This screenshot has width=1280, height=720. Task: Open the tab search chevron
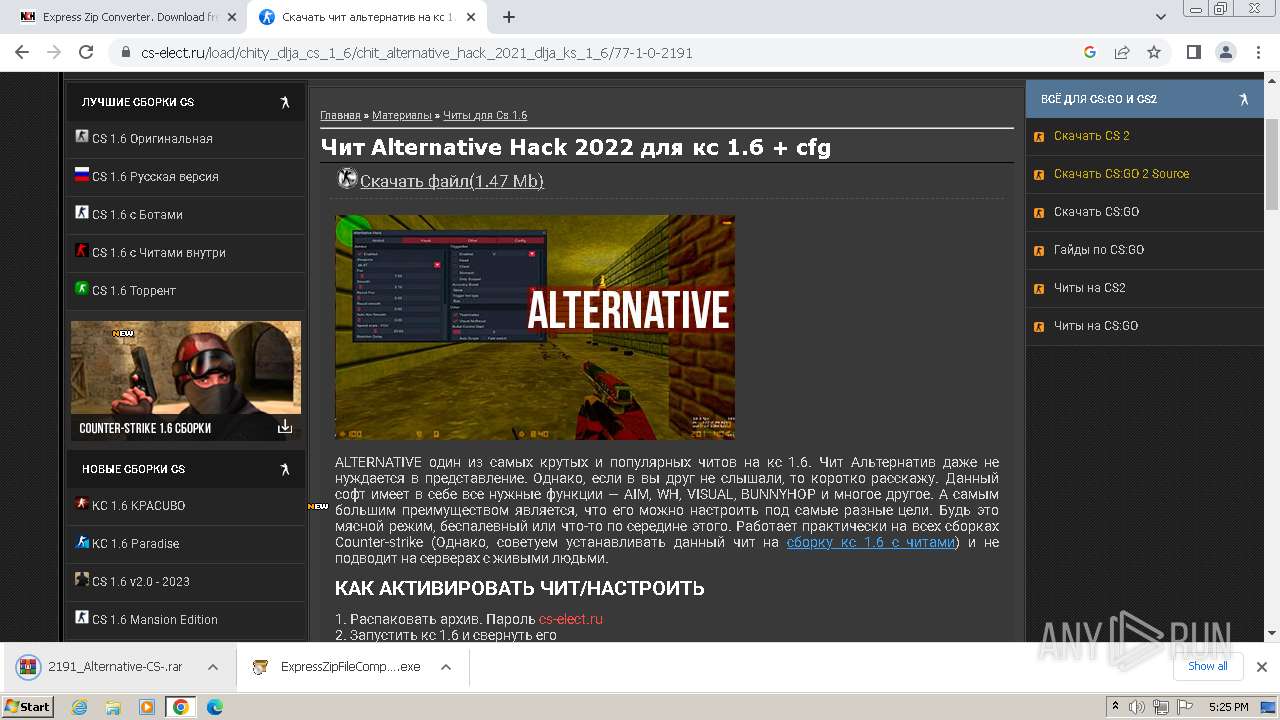click(1161, 17)
